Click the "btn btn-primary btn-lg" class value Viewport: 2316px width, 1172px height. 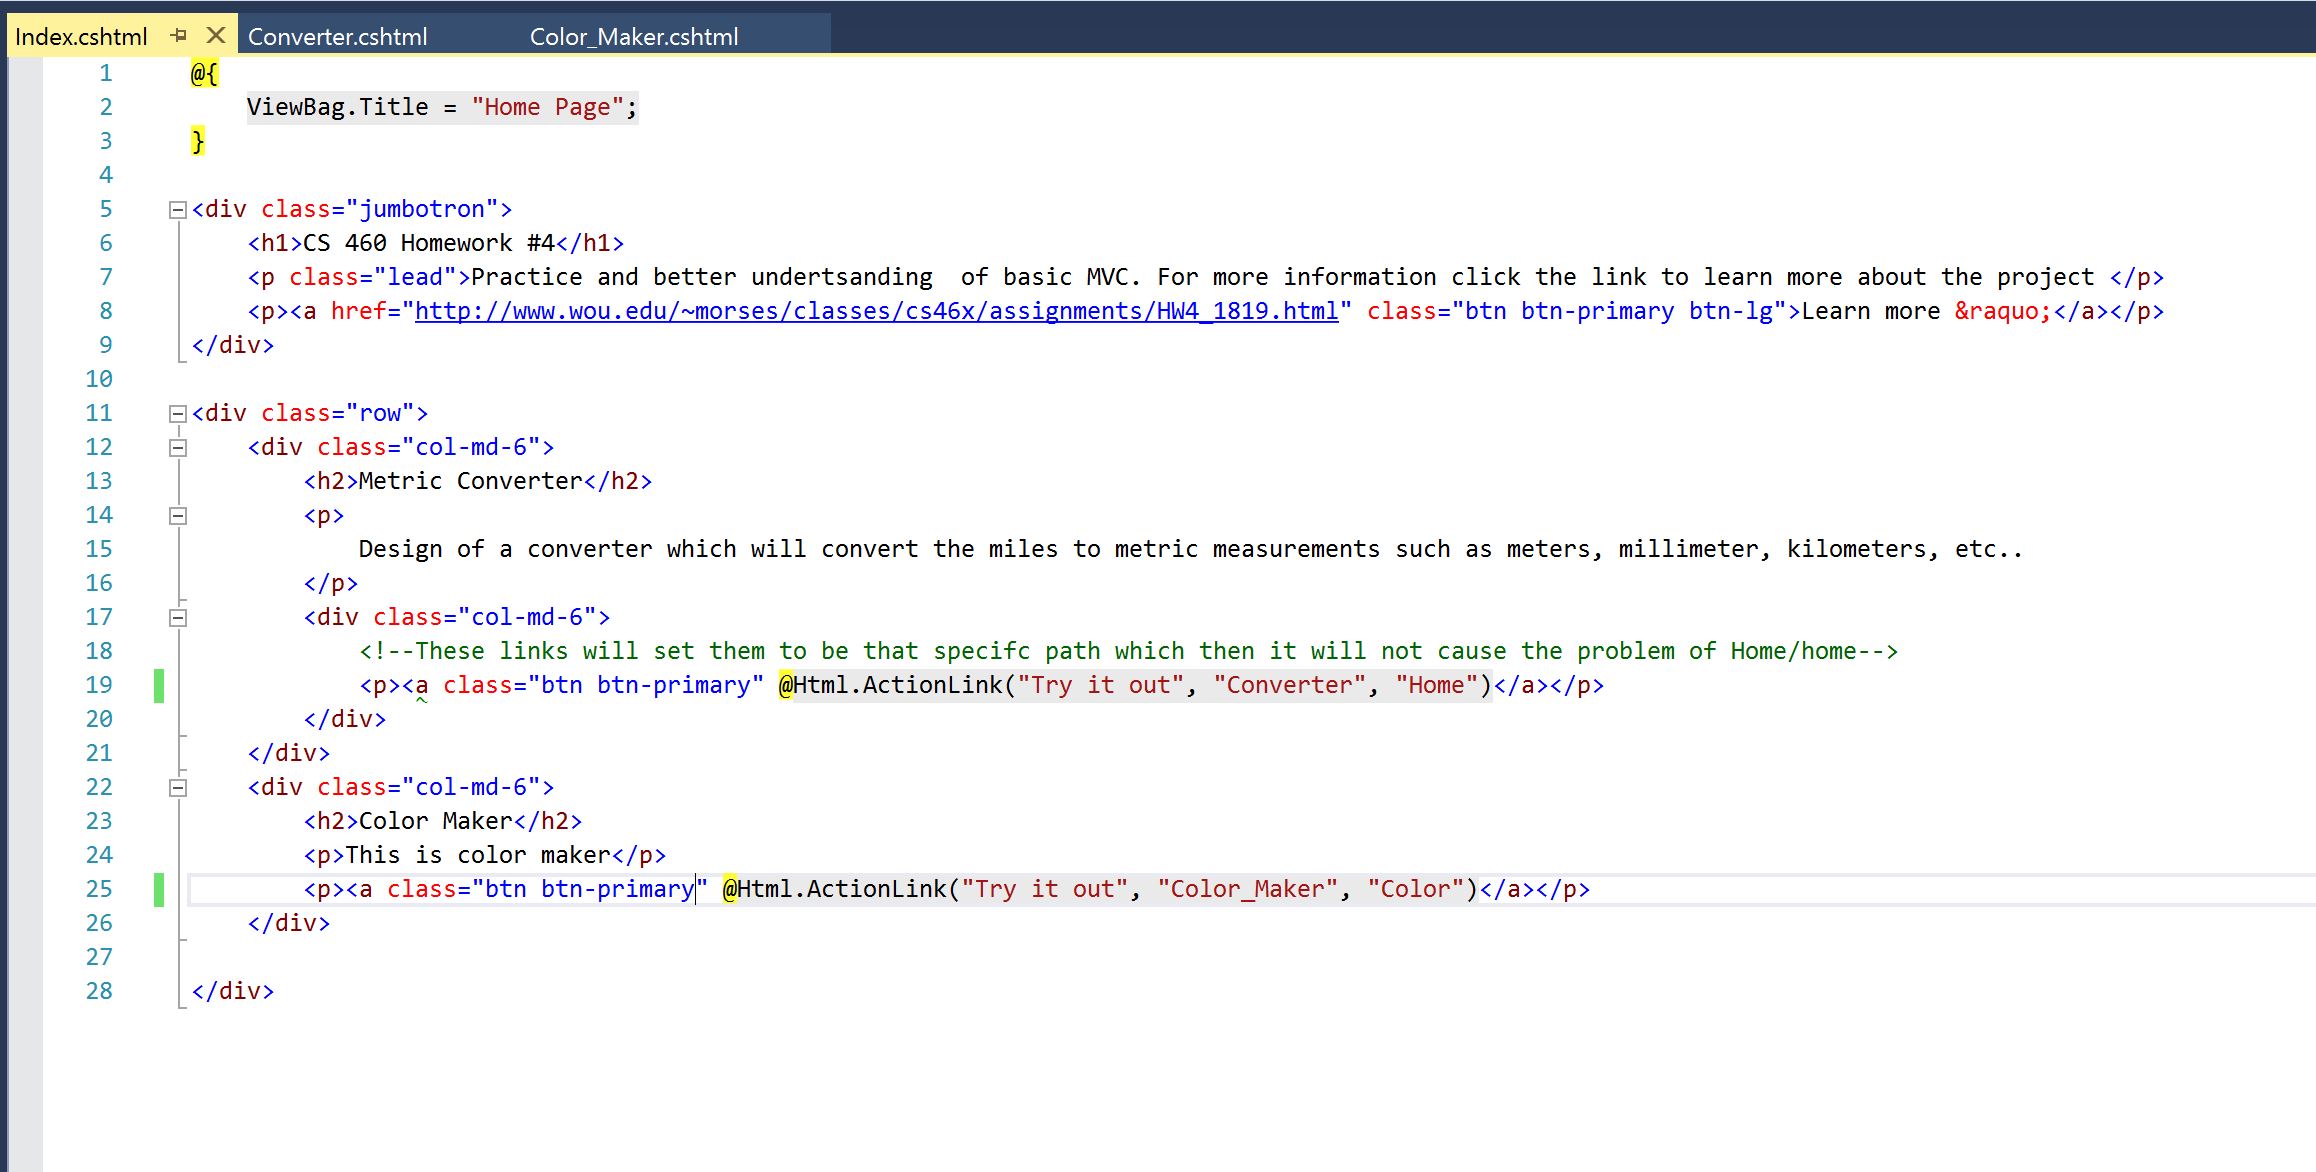1619,311
